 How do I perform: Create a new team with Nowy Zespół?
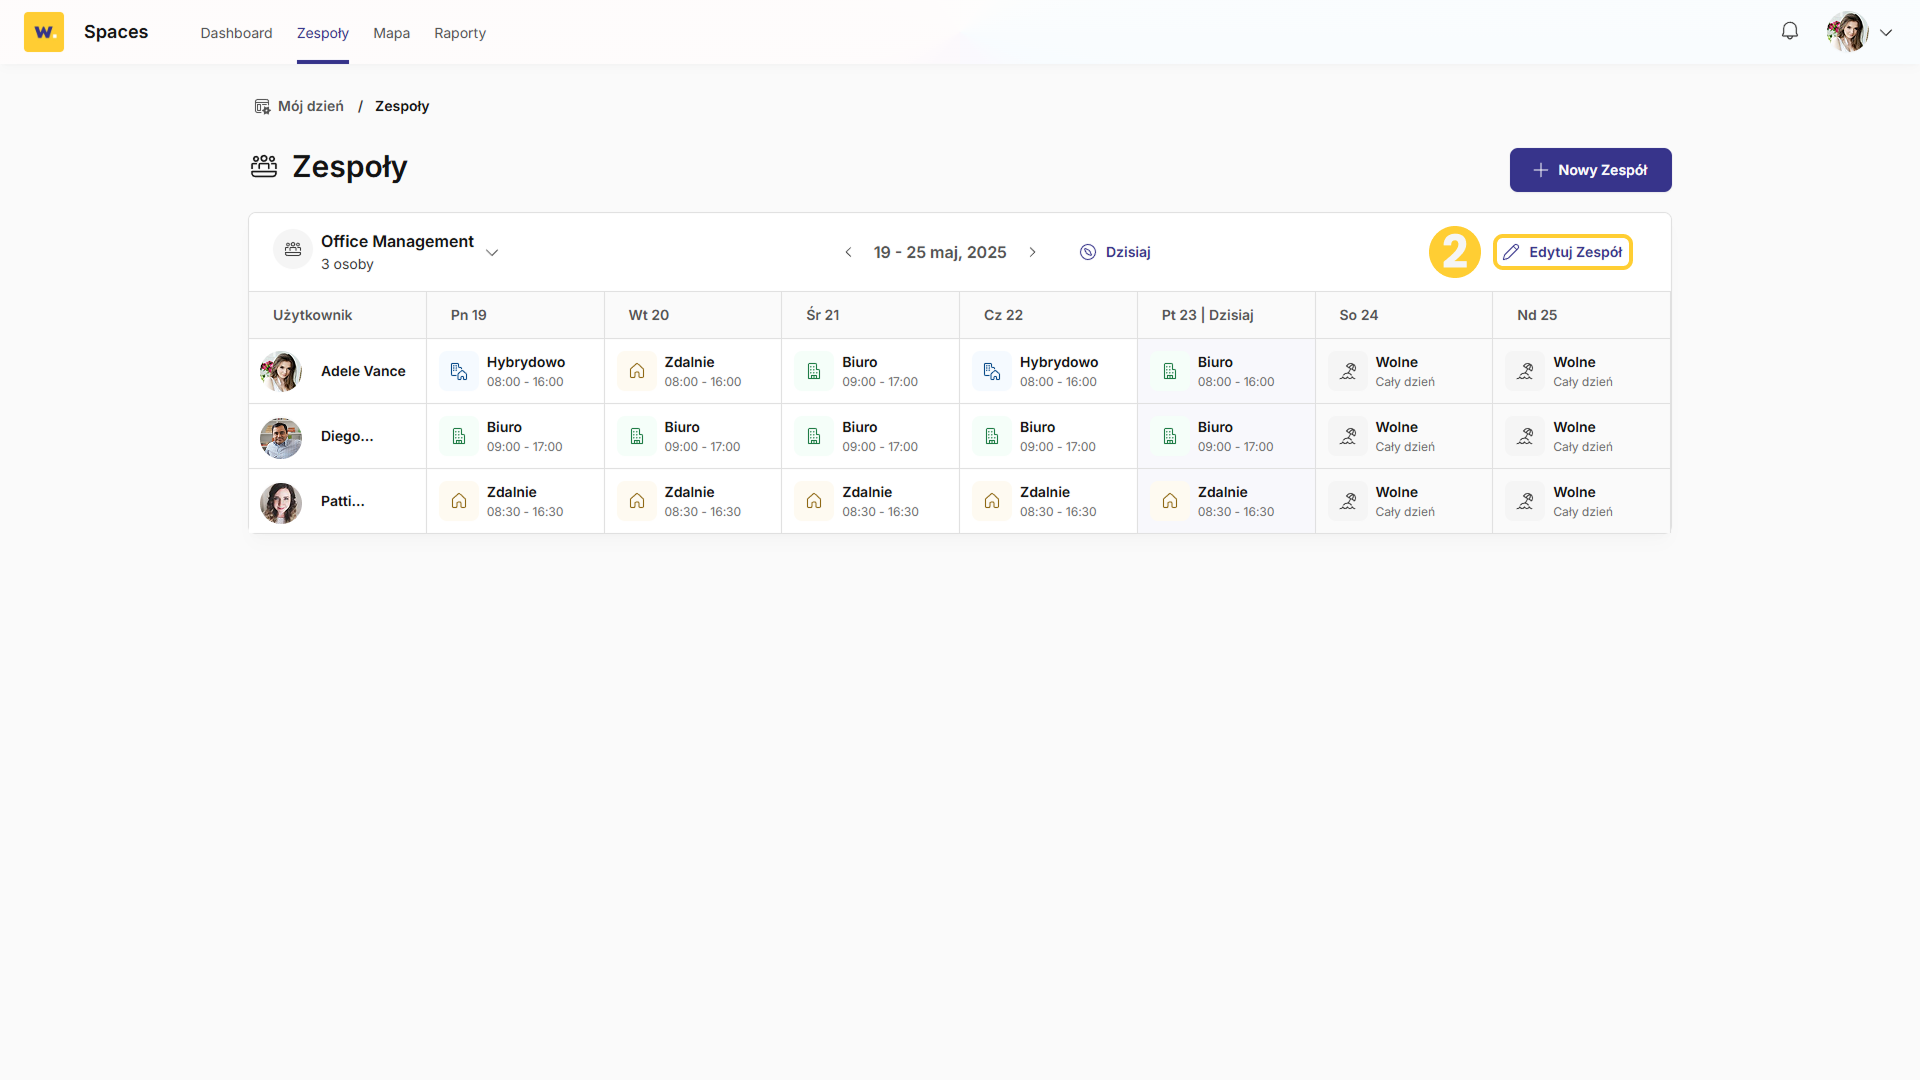[1590, 170]
